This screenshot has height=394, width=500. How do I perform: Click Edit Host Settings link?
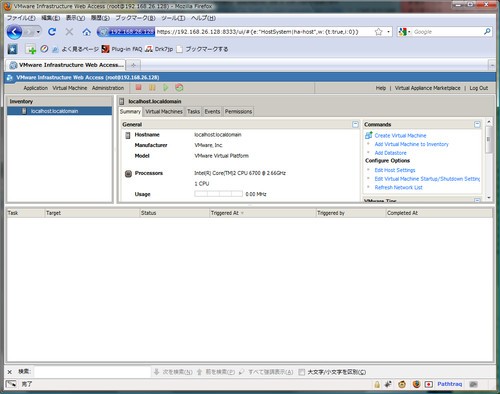point(395,170)
